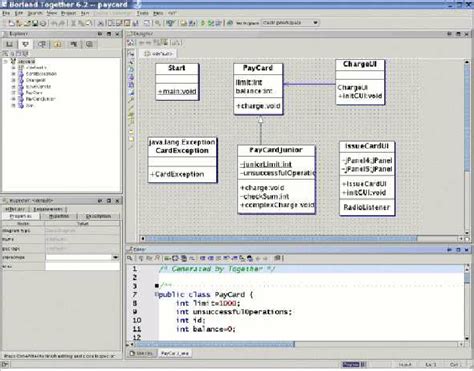Expand the default diagram node in Explorer
Viewport: 474px width, 371px height.
(14, 68)
